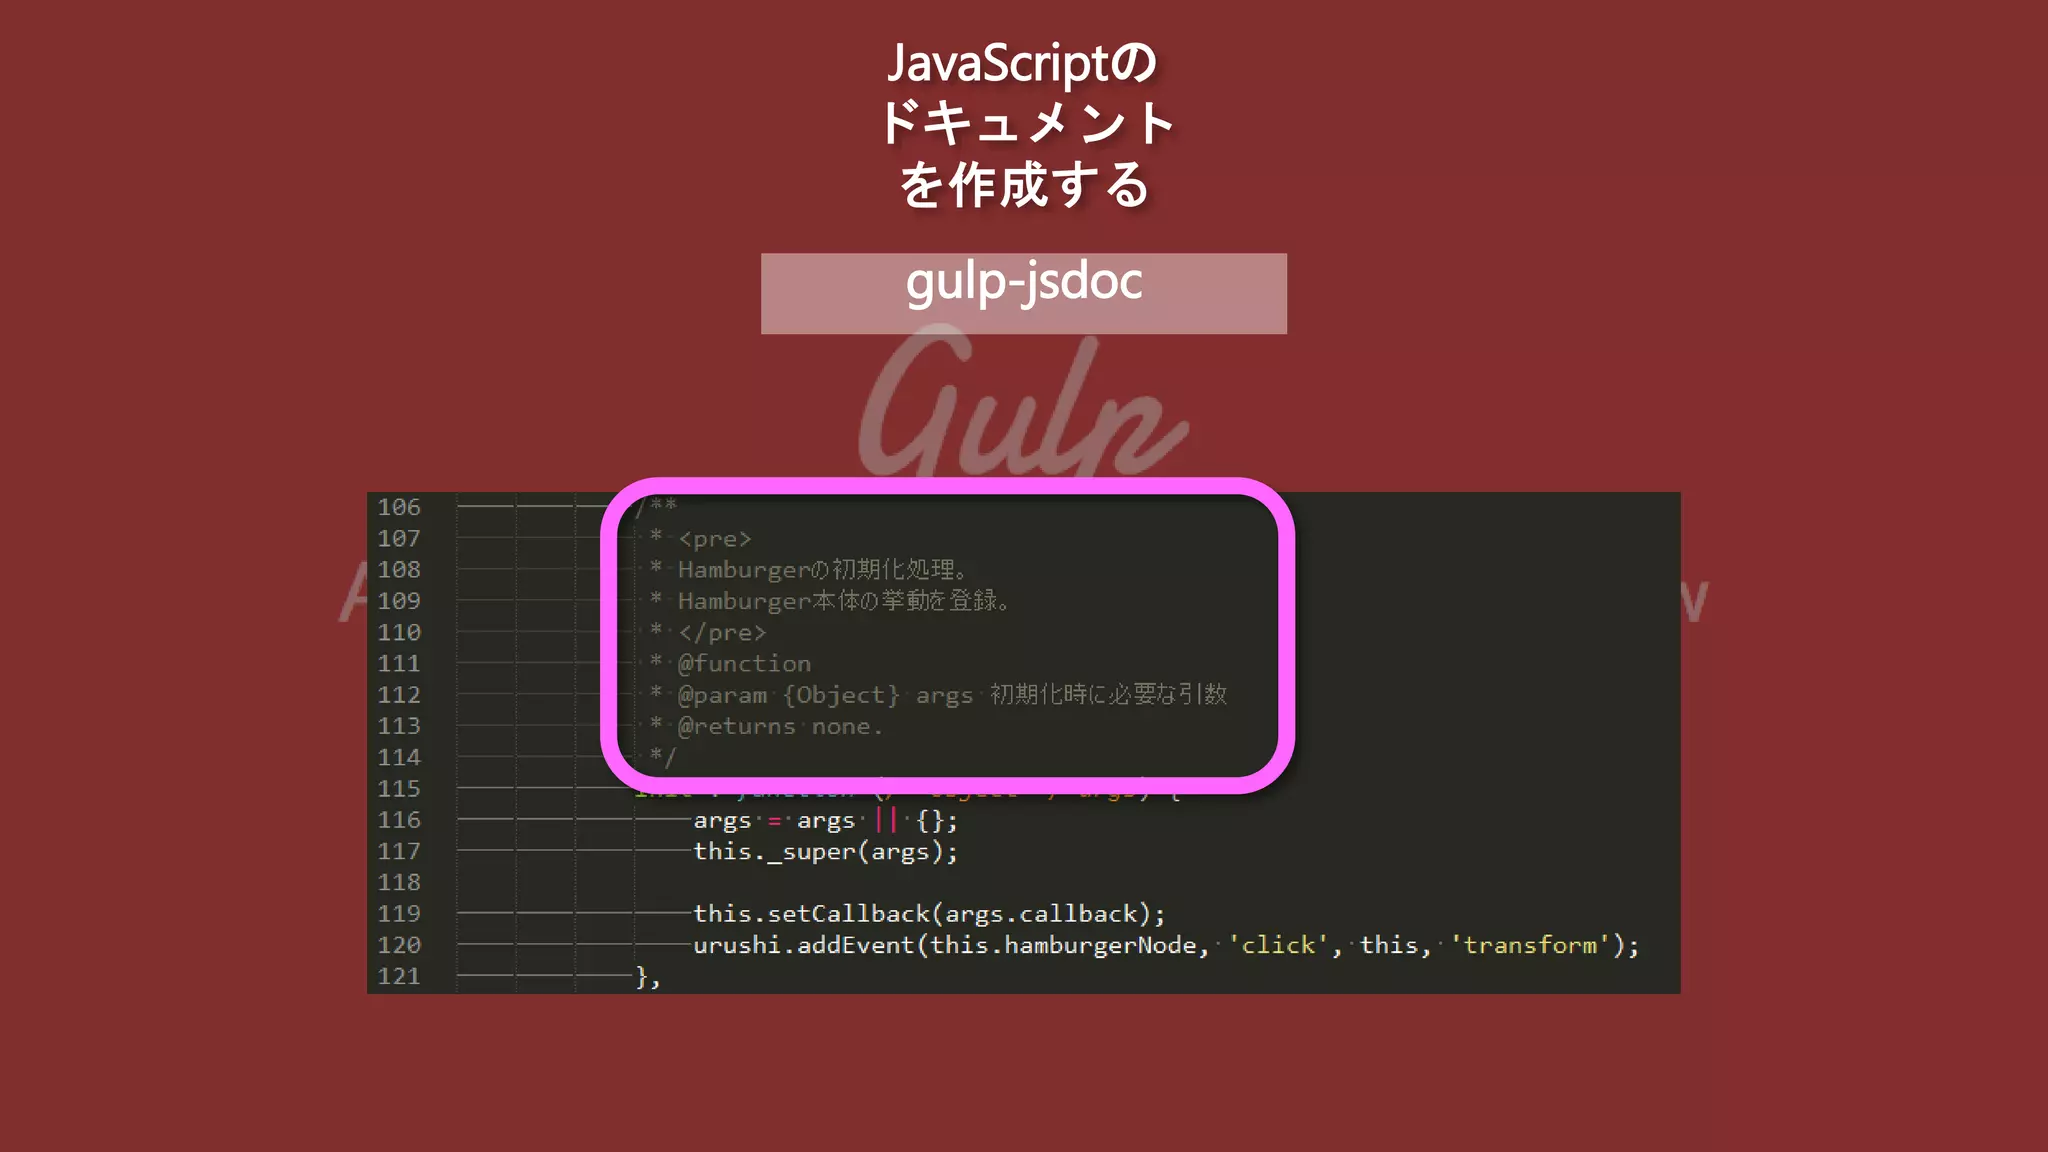Click the 'Hamburger本体の挙動を登録。' comment line

[x=829, y=601]
